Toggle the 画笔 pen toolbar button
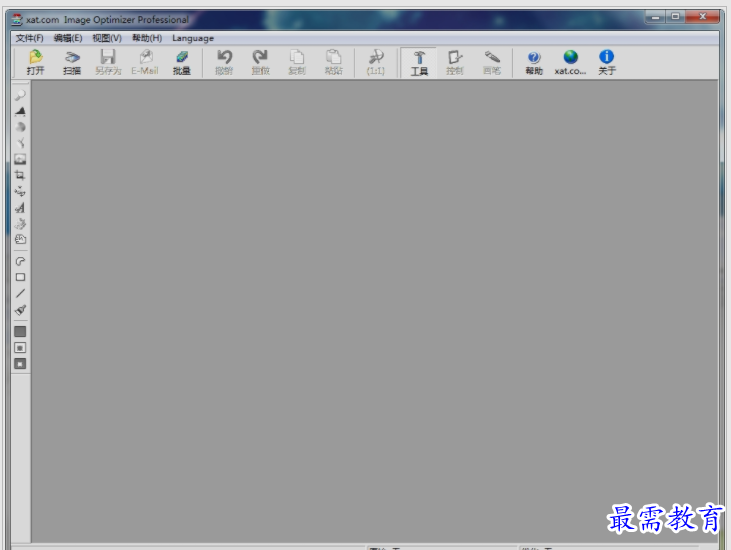731x550 pixels. pyautogui.click(x=492, y=62)
